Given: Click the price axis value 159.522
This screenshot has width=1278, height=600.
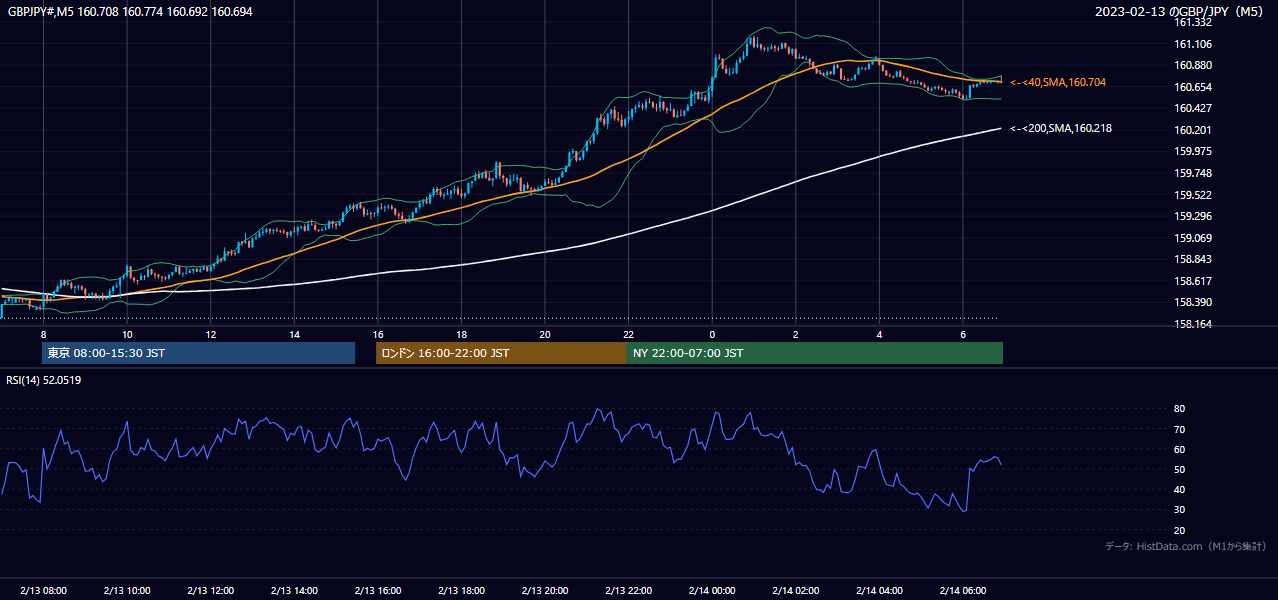Looking at the screenshot, I should (1192, 195).
